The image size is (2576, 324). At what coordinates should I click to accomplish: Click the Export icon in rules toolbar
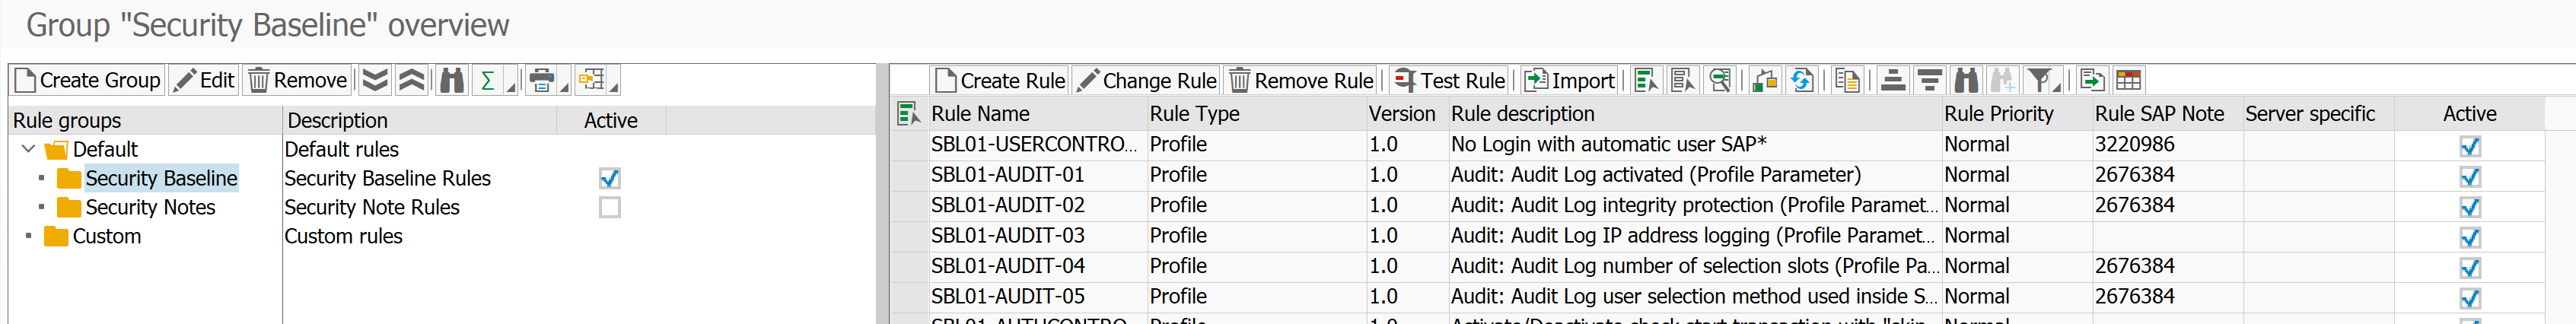(2091, 80)
